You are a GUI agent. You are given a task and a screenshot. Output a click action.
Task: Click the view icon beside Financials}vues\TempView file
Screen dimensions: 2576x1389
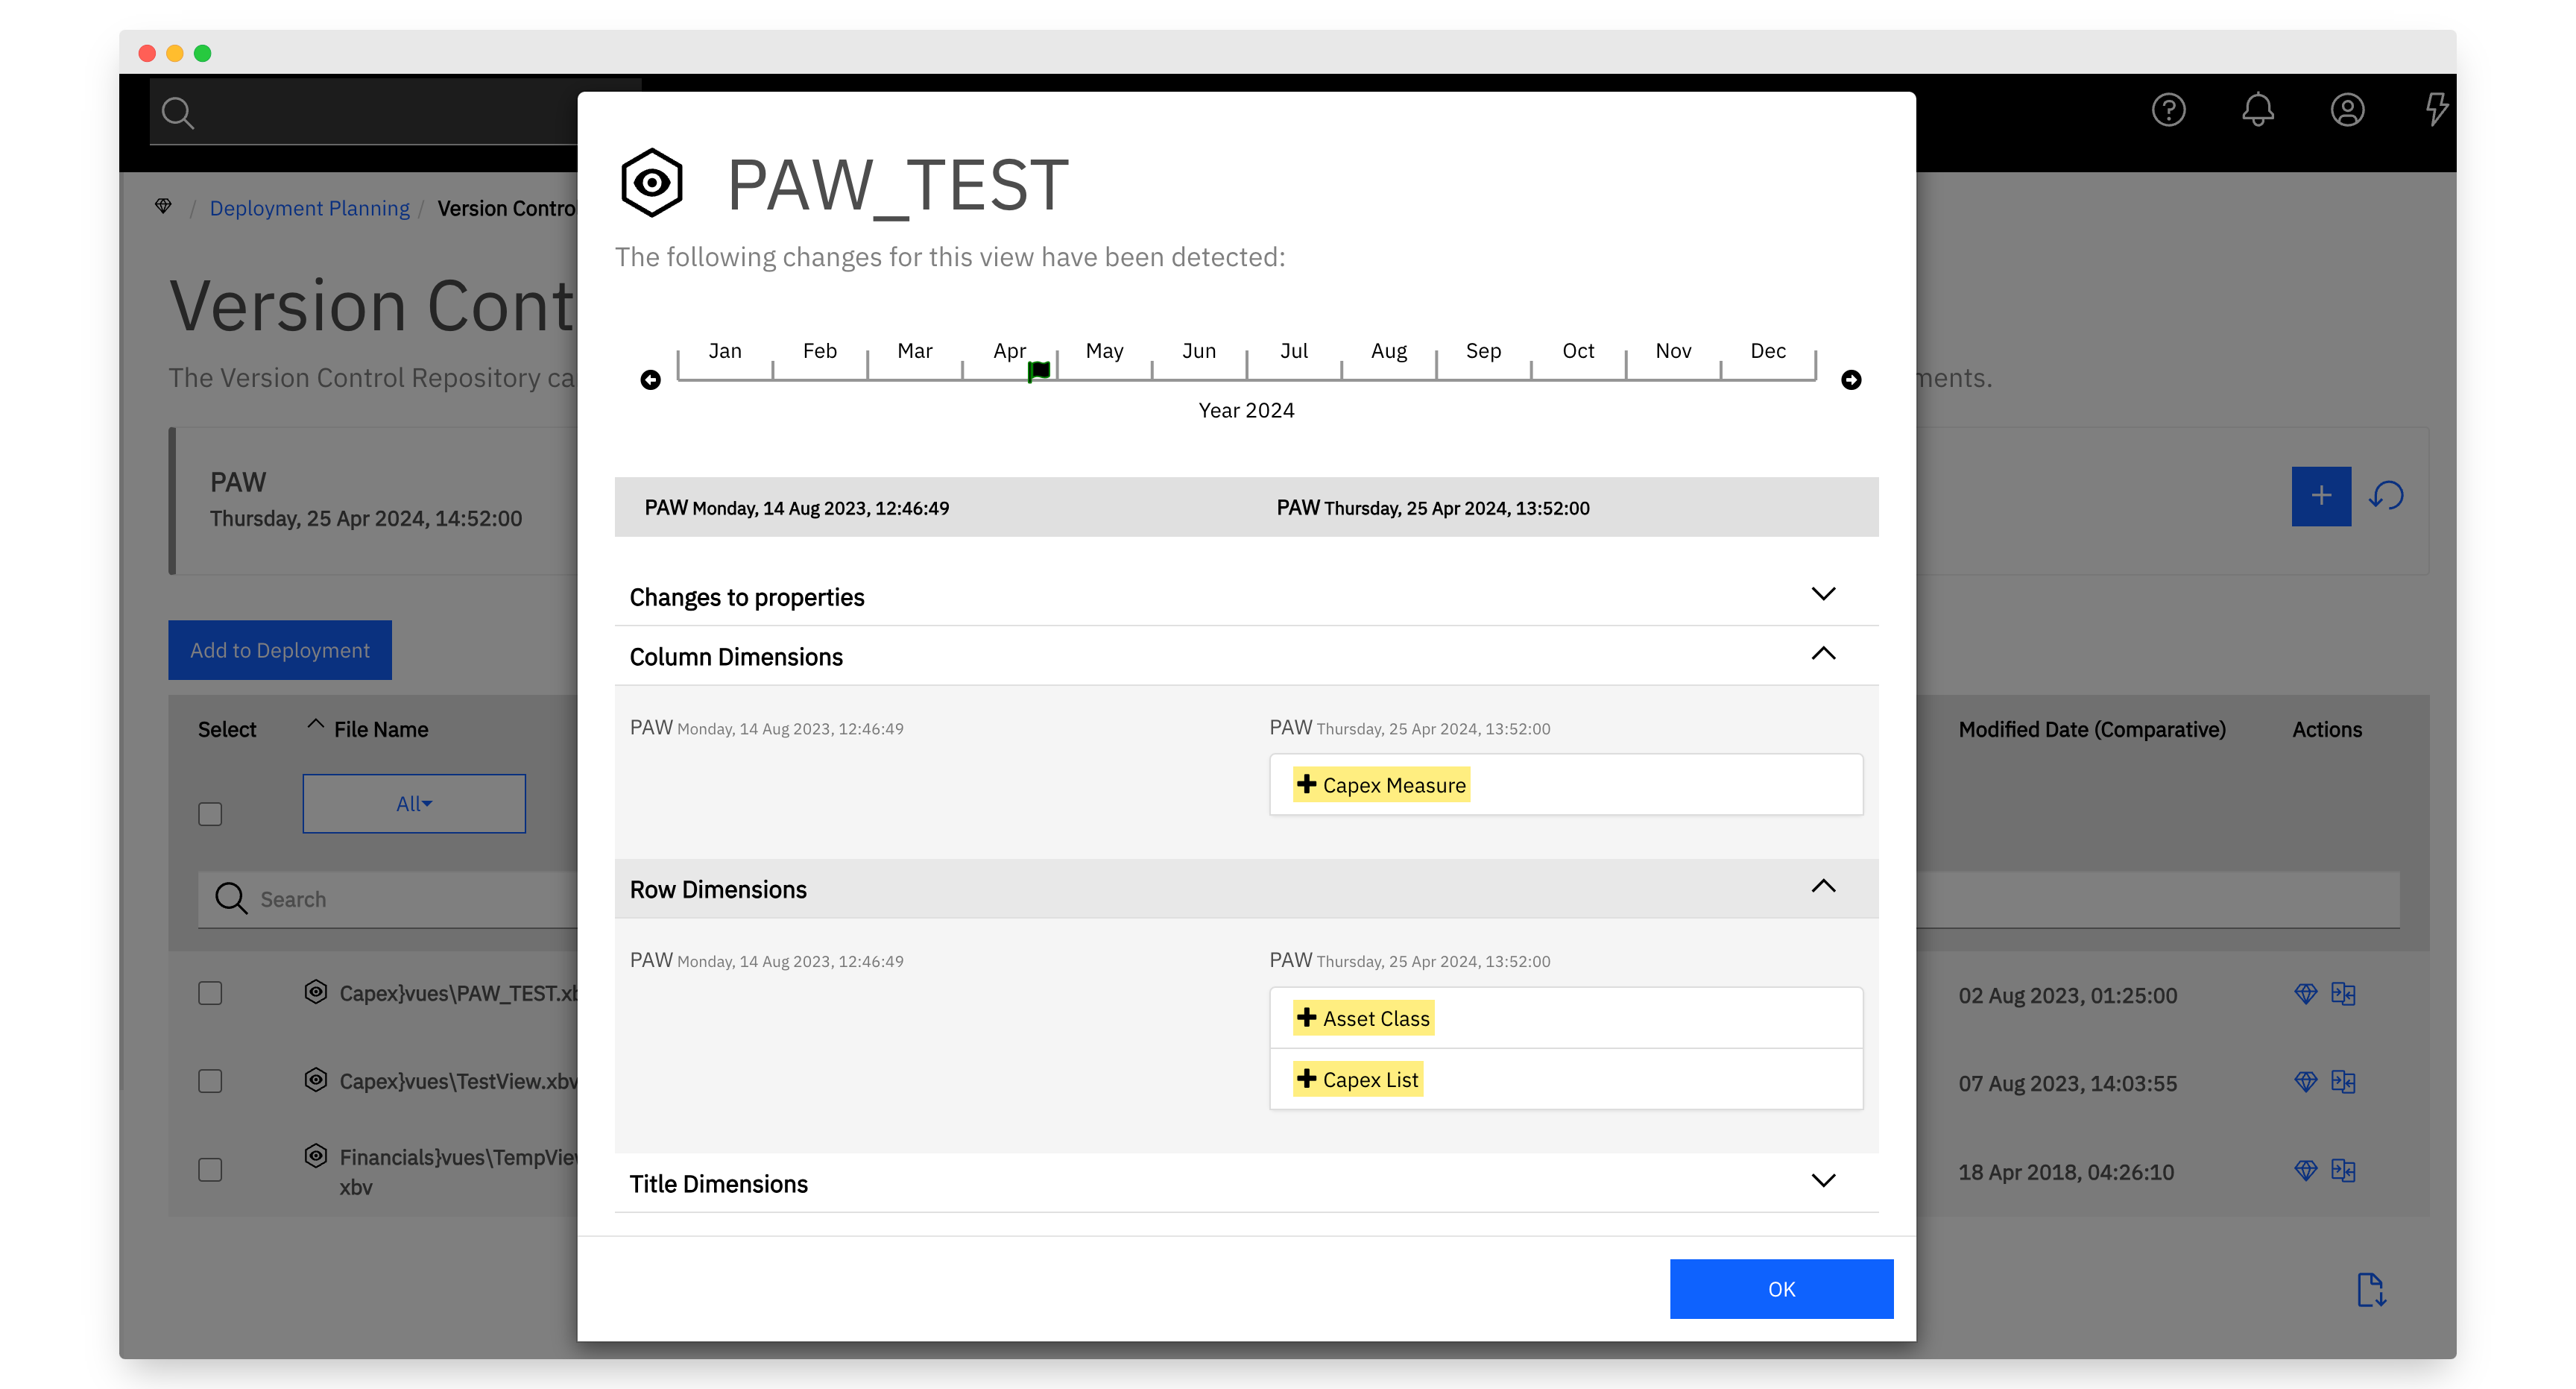point(316,1156)
